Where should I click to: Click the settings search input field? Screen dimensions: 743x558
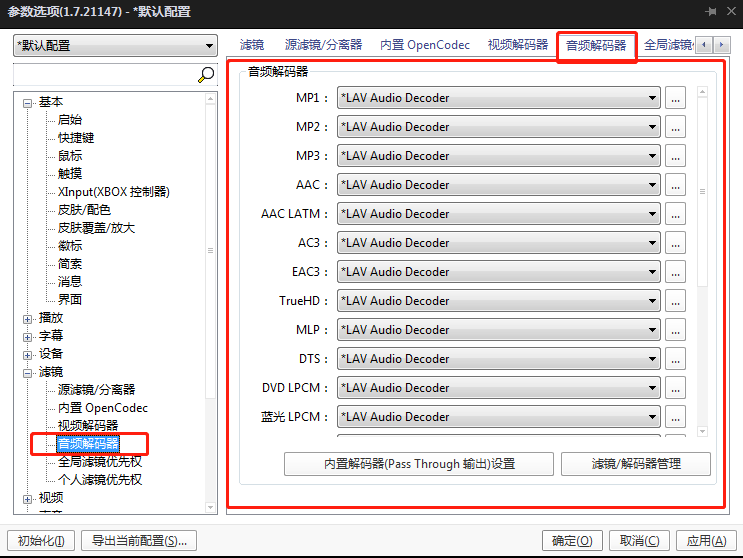tap(103, 75)
